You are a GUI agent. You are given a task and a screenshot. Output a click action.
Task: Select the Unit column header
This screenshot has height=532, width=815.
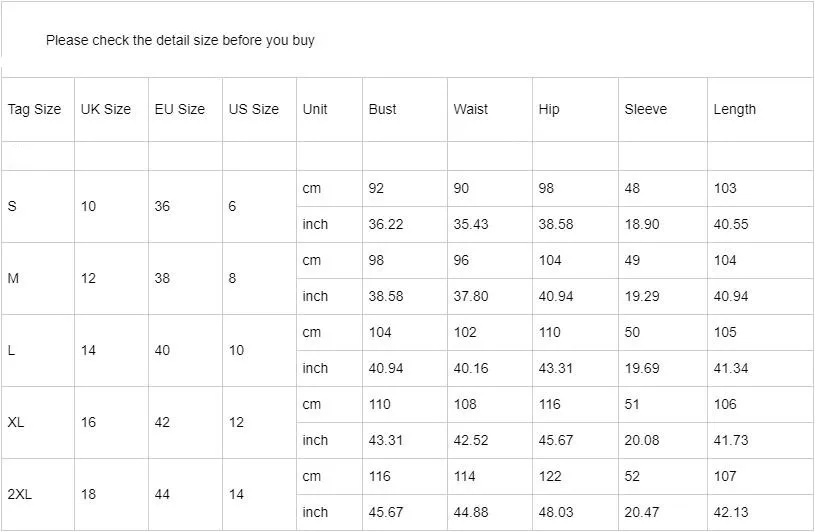tap(315, 109)
